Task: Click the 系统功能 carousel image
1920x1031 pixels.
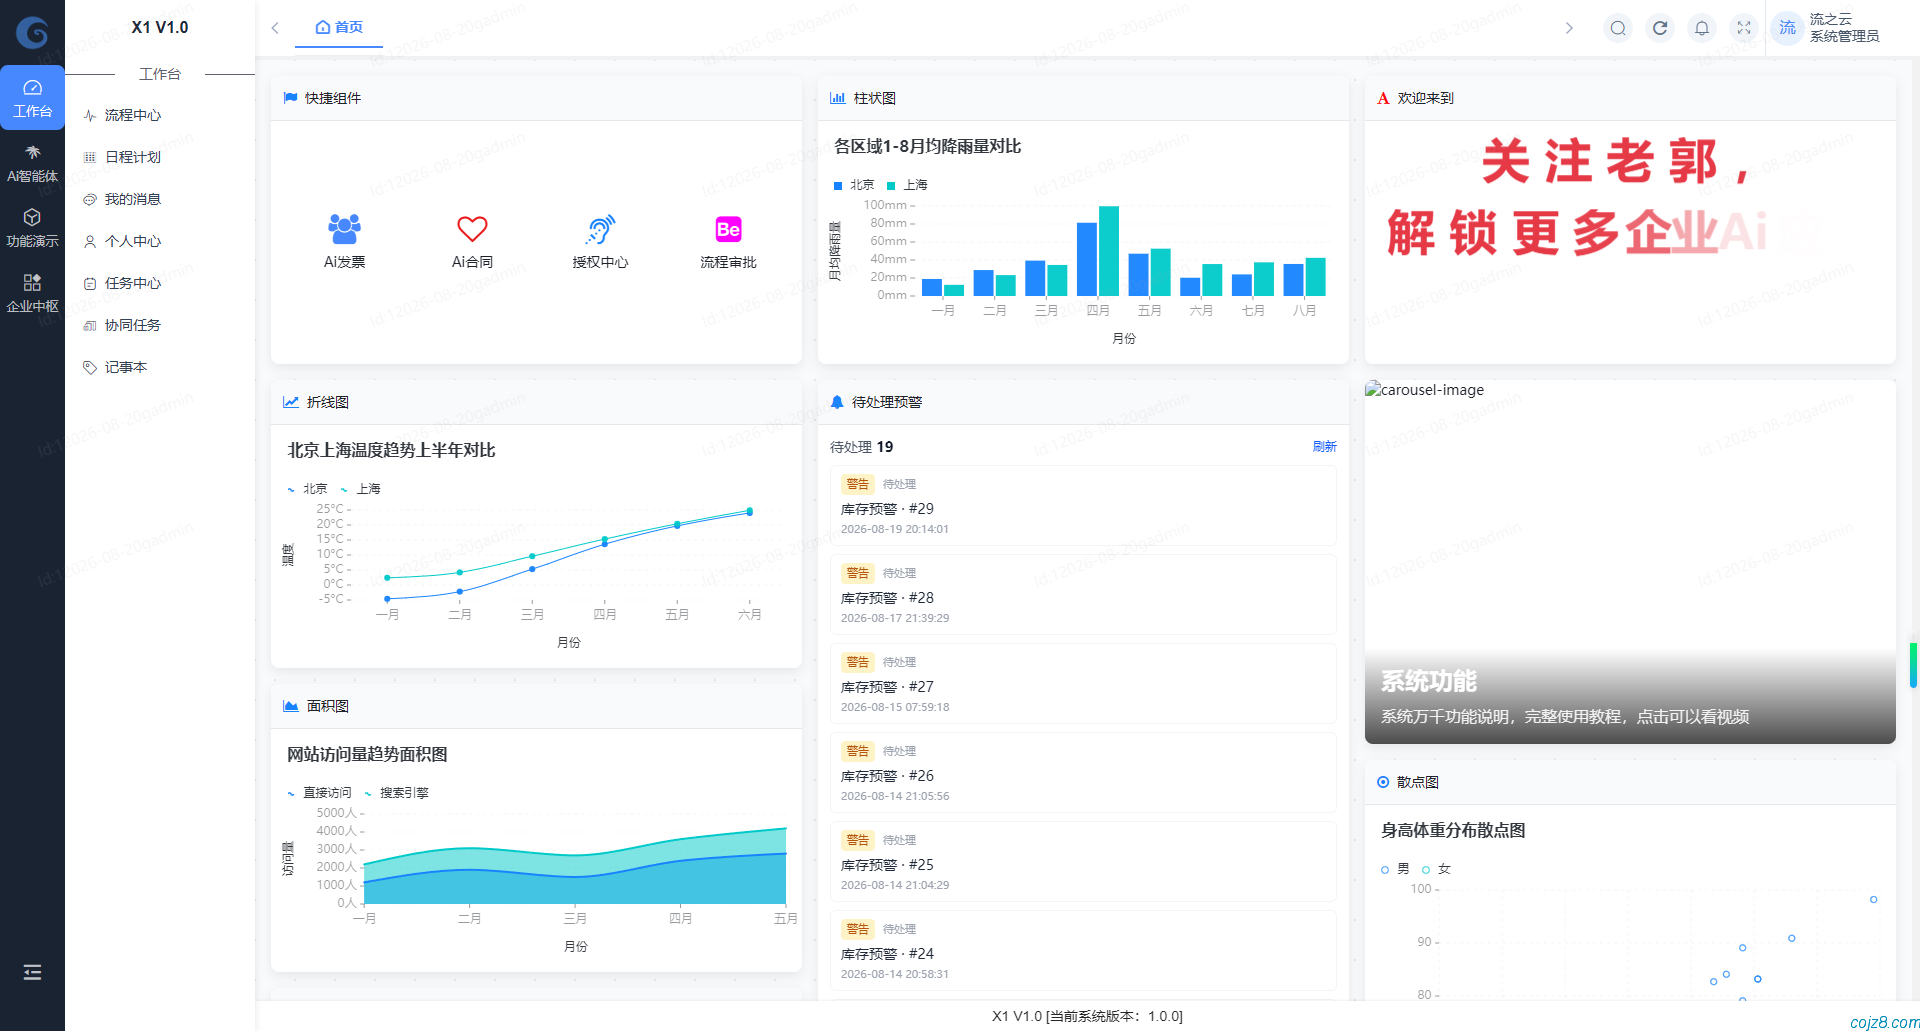Action: pos(1630,562)
